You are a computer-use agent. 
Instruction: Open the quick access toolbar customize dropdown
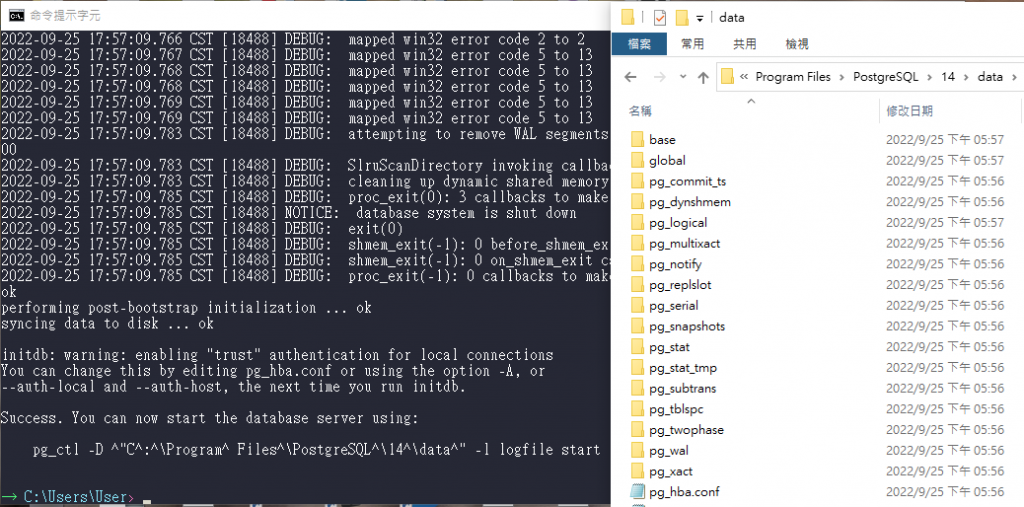(700, 18)
